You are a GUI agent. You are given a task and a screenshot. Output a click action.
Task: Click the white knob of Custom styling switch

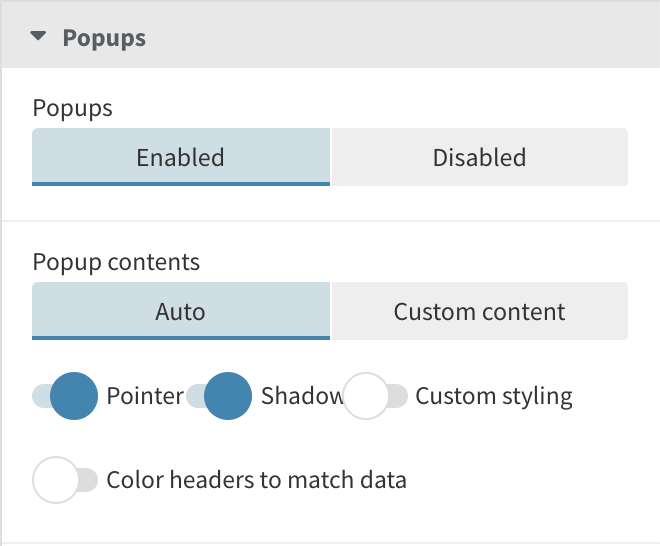[366, 396]
